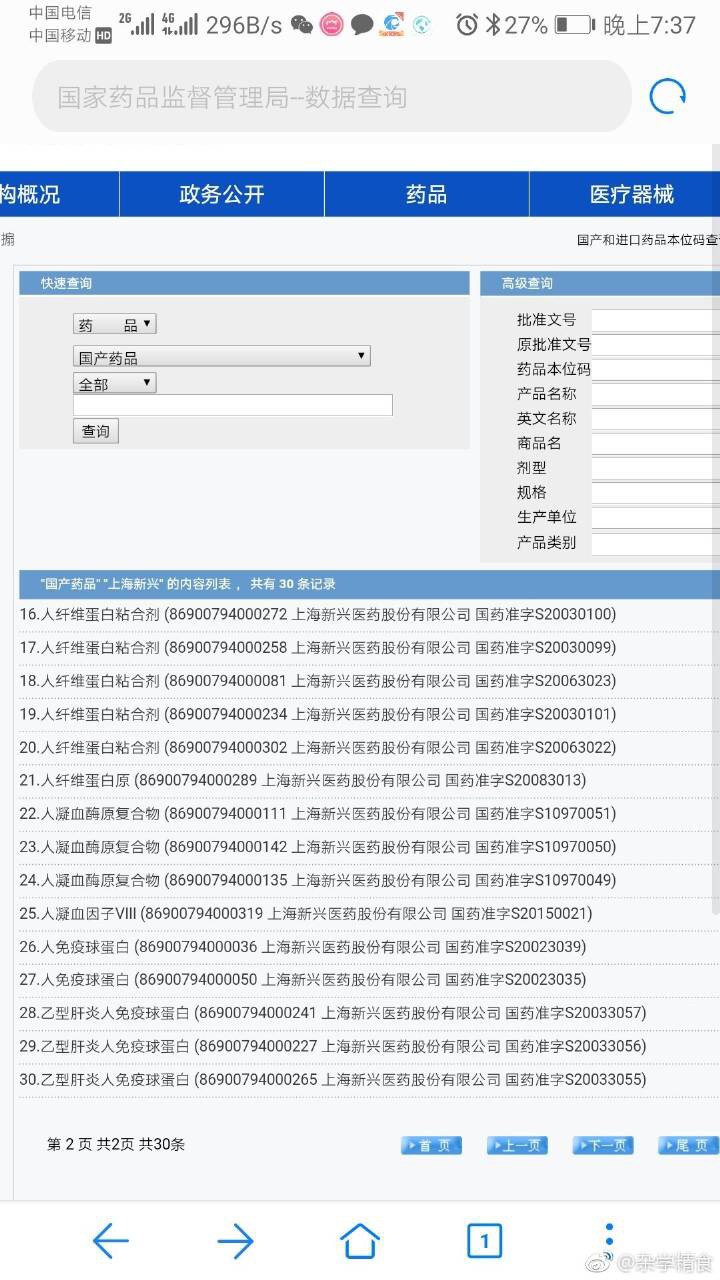Open record 16 人纤维蛋白粘合剂 S20030100
Viewport: 720px width, 1280px height.
(x=318, y=614)
